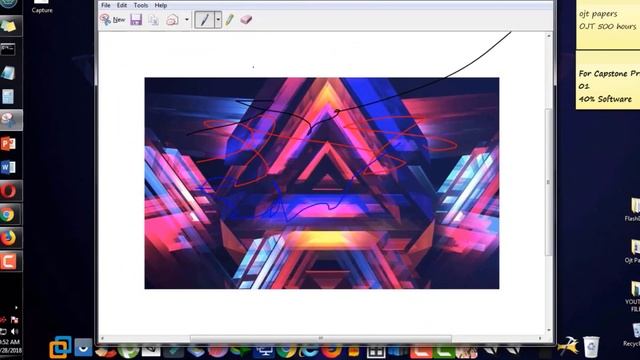Open the Pen color dropdown arrow

coord(218,20)
